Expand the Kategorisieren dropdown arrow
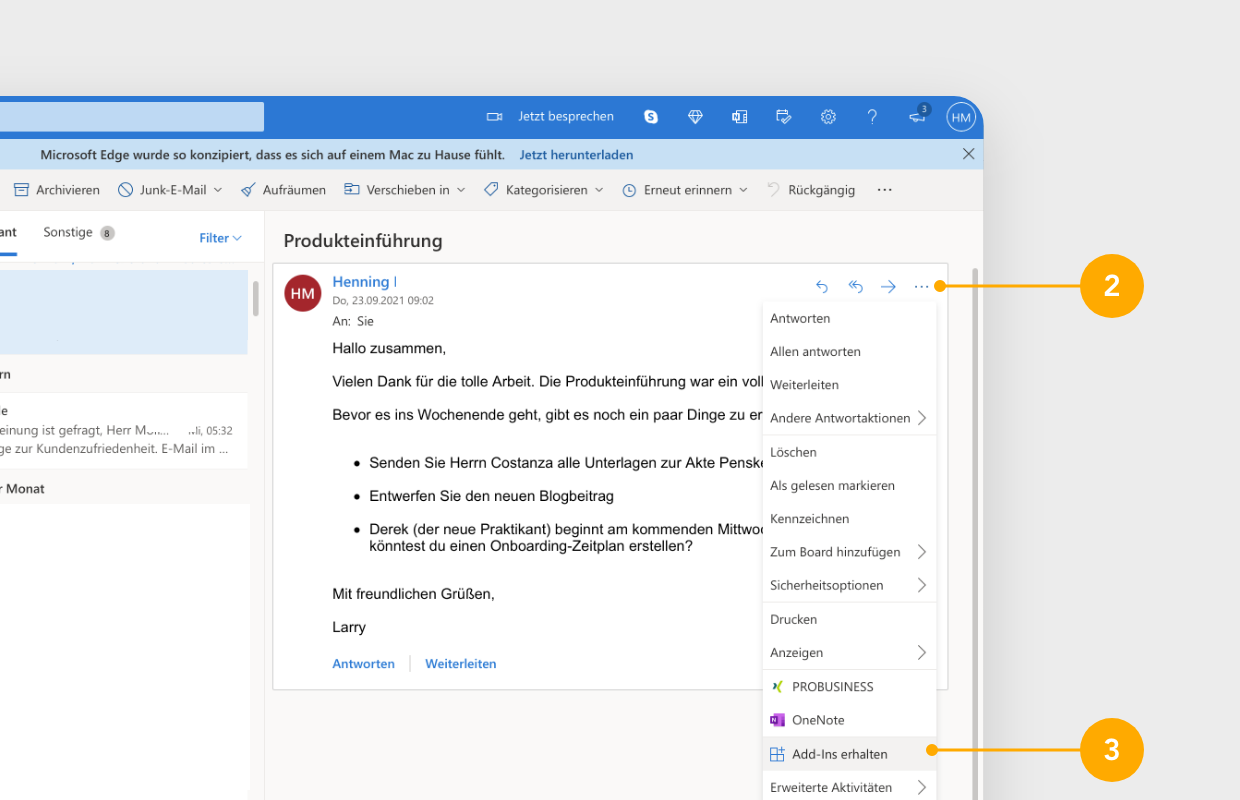The height and width of the screenshot is (800, 1240). pos(599,190)
